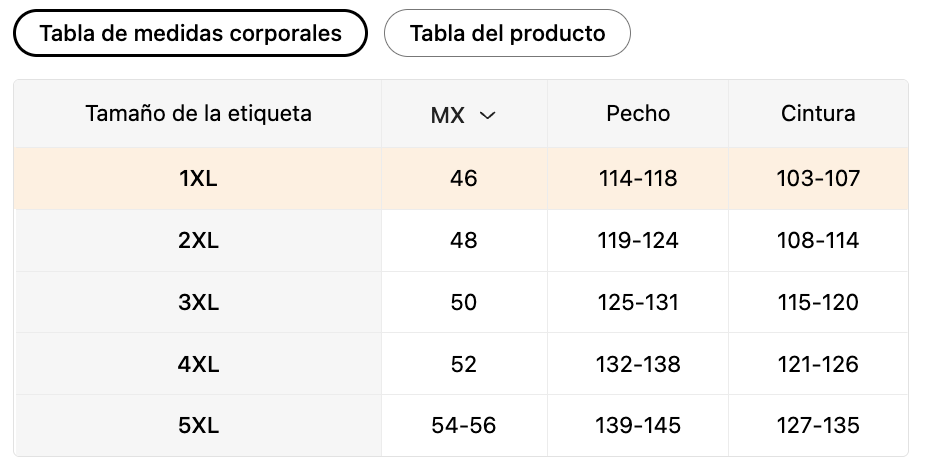Select the 1XL size row label

[198, 178]
